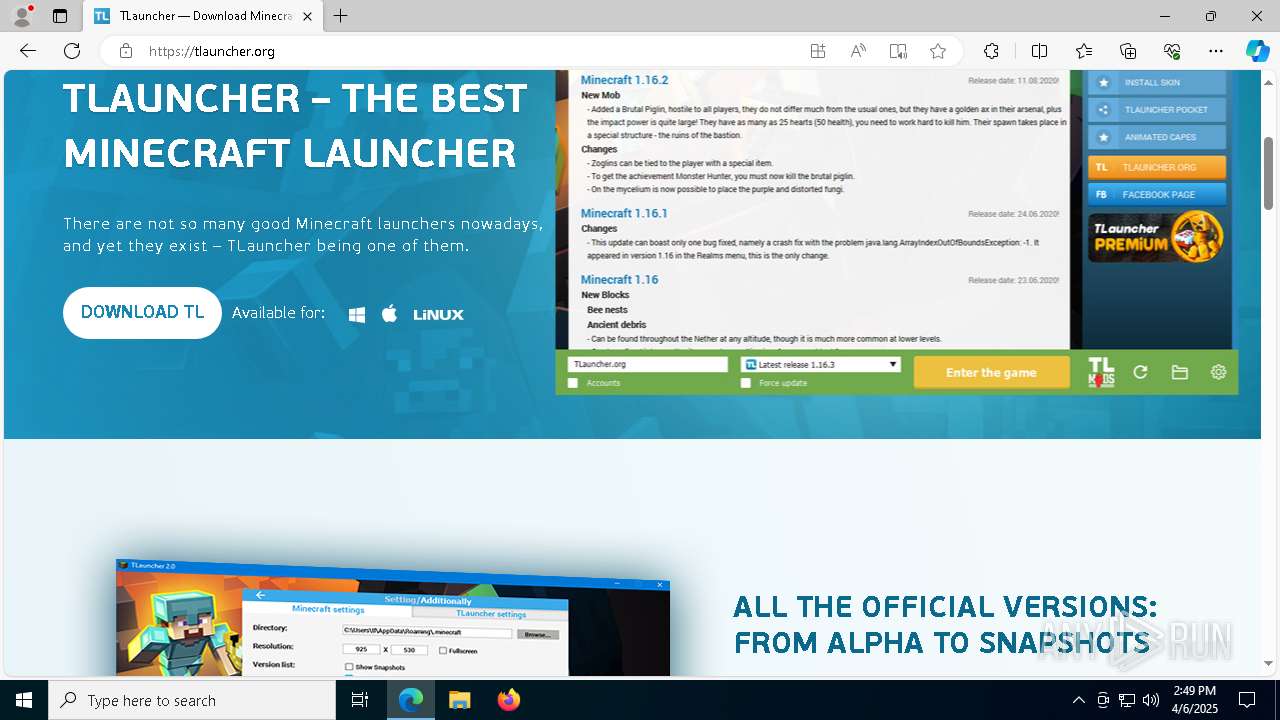Click TLAUNCHER POCKET sidebar button
Screen dimensions: 1280x720
(1157, 110)
